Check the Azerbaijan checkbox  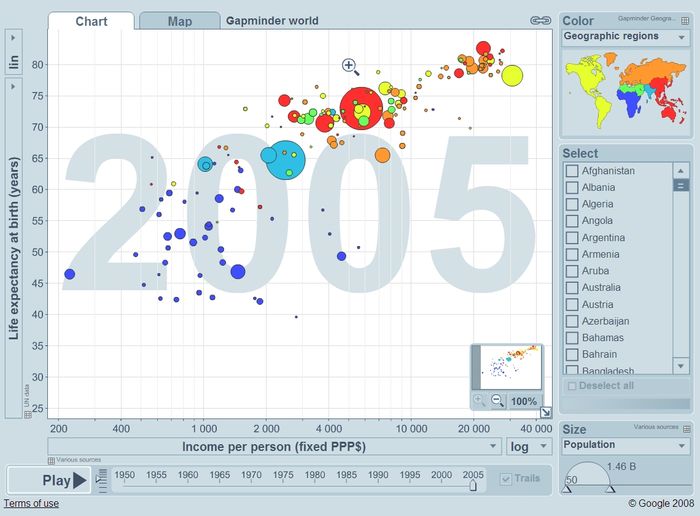coord(571,321)
